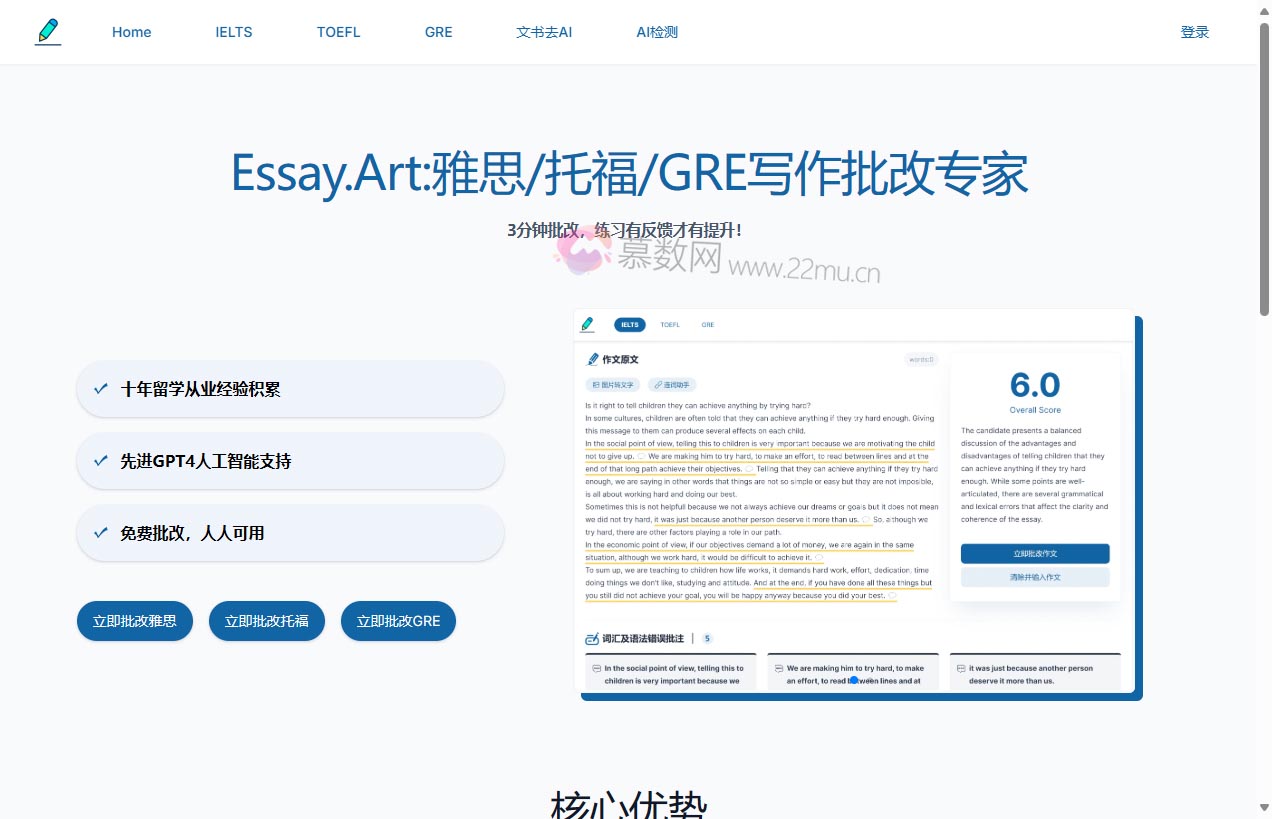Click the 立即批改GRE button

(x=398, y=620)
